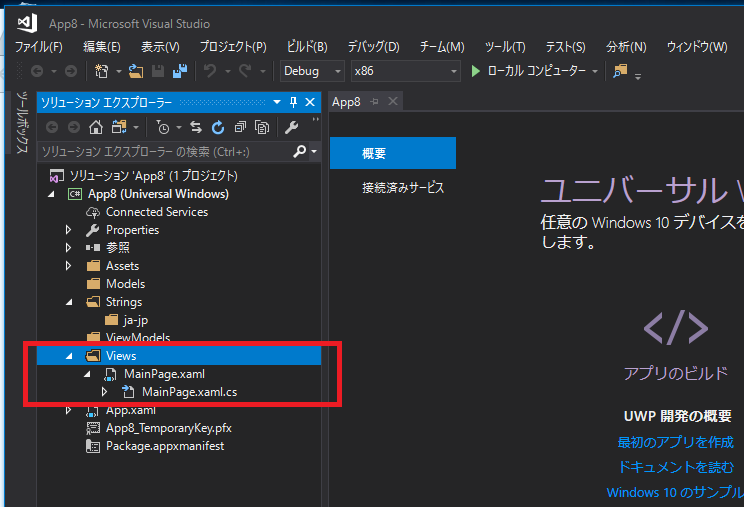Click Solution Explorer back arrow icon
This screenshot has width=744, height=507.
[52, 127]
